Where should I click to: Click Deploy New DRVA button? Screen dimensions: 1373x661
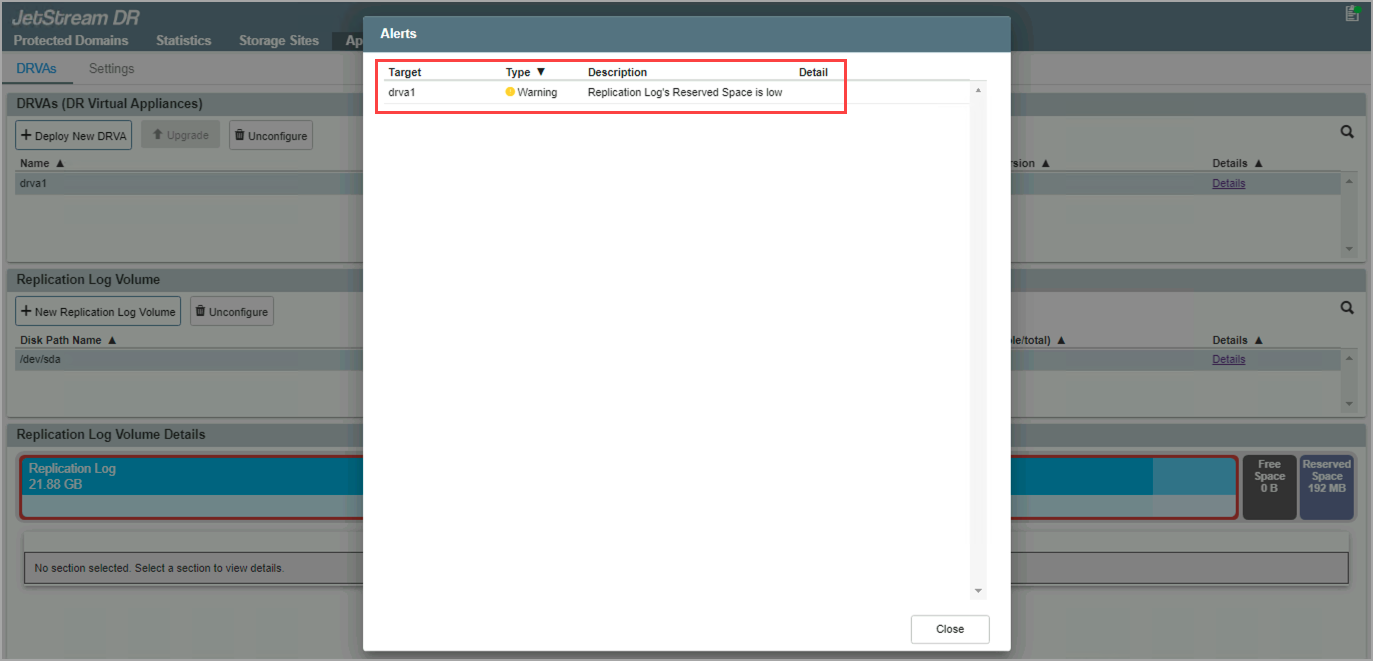[x=73, y=136]
